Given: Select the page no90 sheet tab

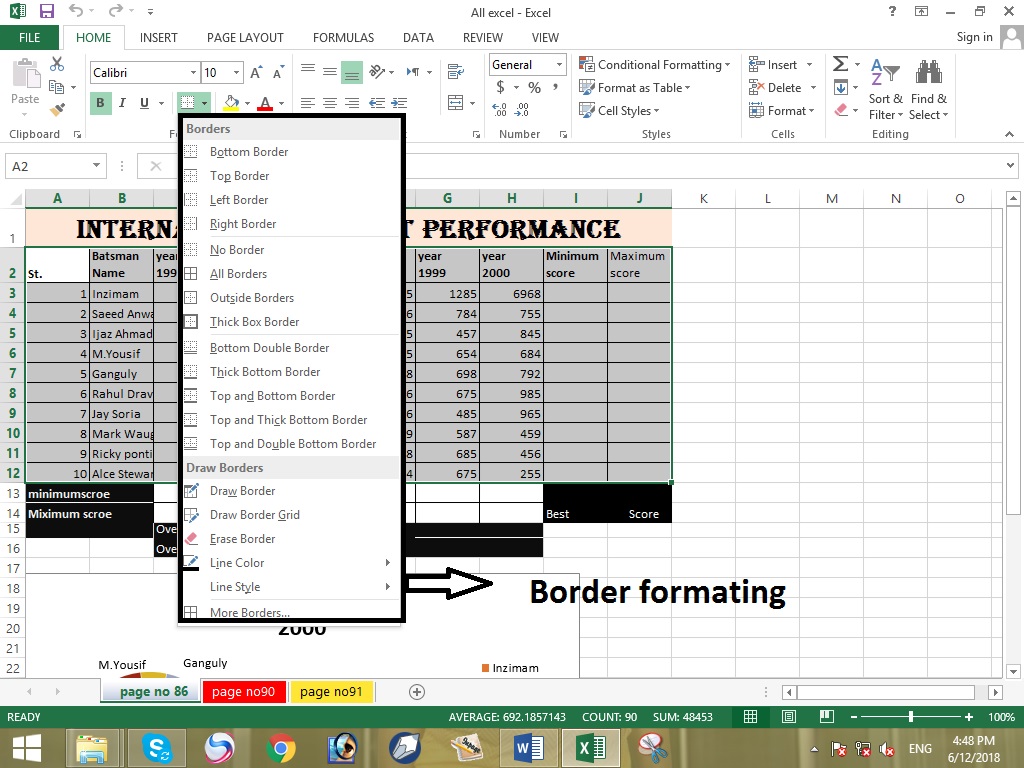Looking at the screenshot, I should point(243,691).
